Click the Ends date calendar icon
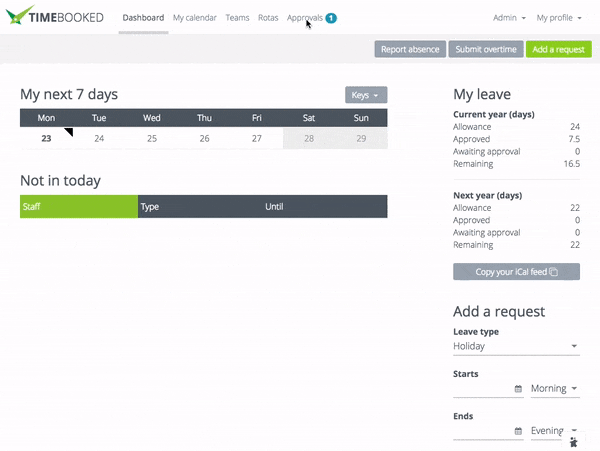 (518, 431)
